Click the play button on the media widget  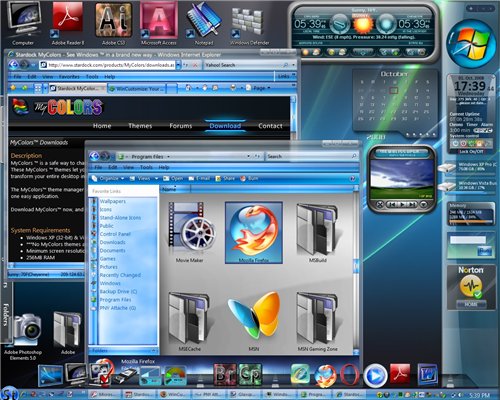402,204
